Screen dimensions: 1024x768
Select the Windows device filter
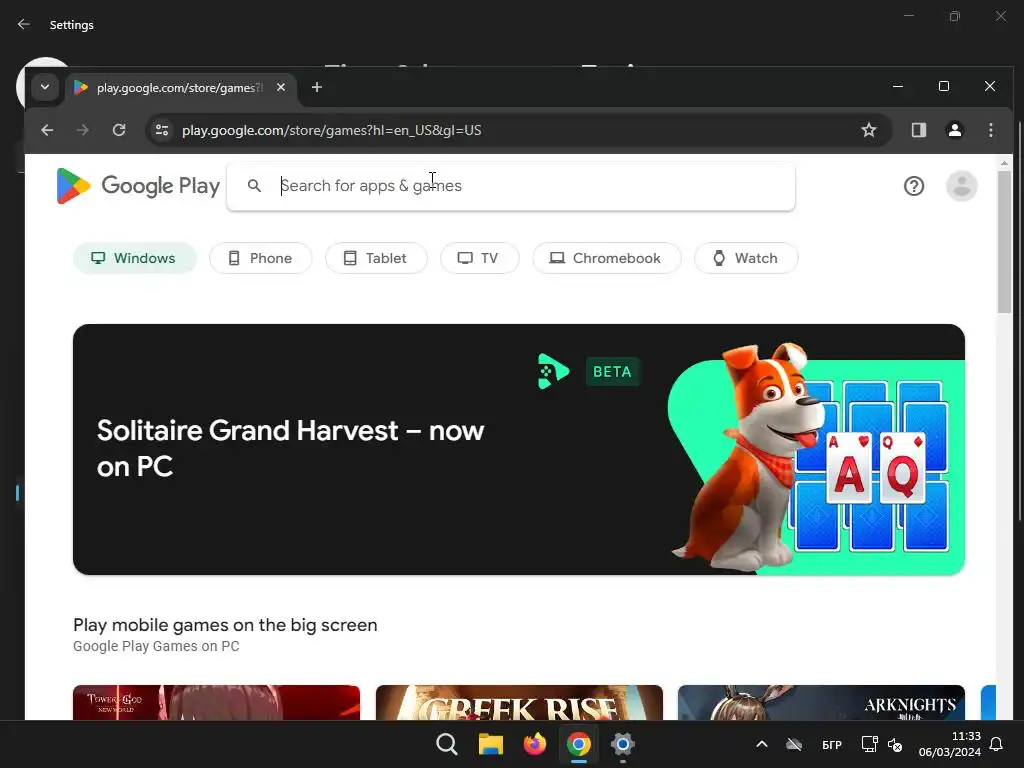click(x=135, y=258)
